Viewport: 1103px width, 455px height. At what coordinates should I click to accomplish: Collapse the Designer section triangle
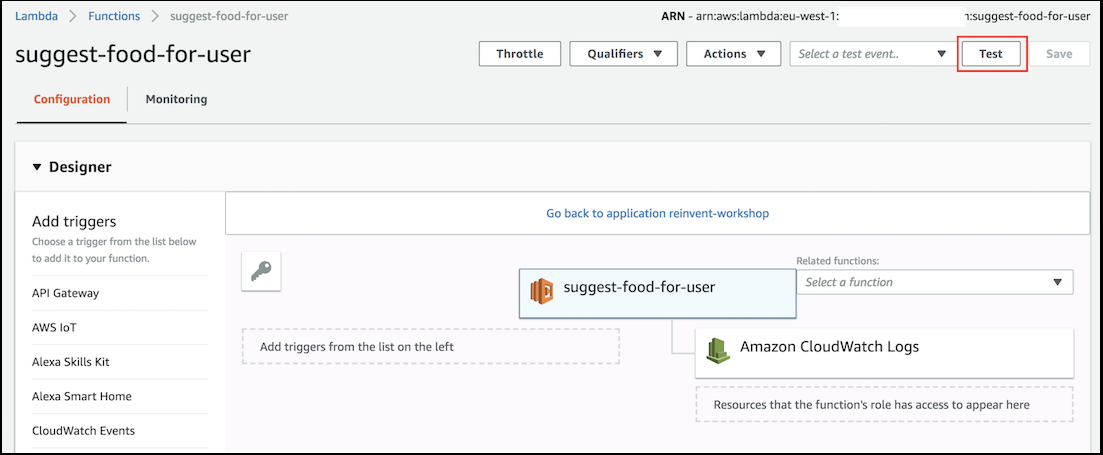[37, 167]
